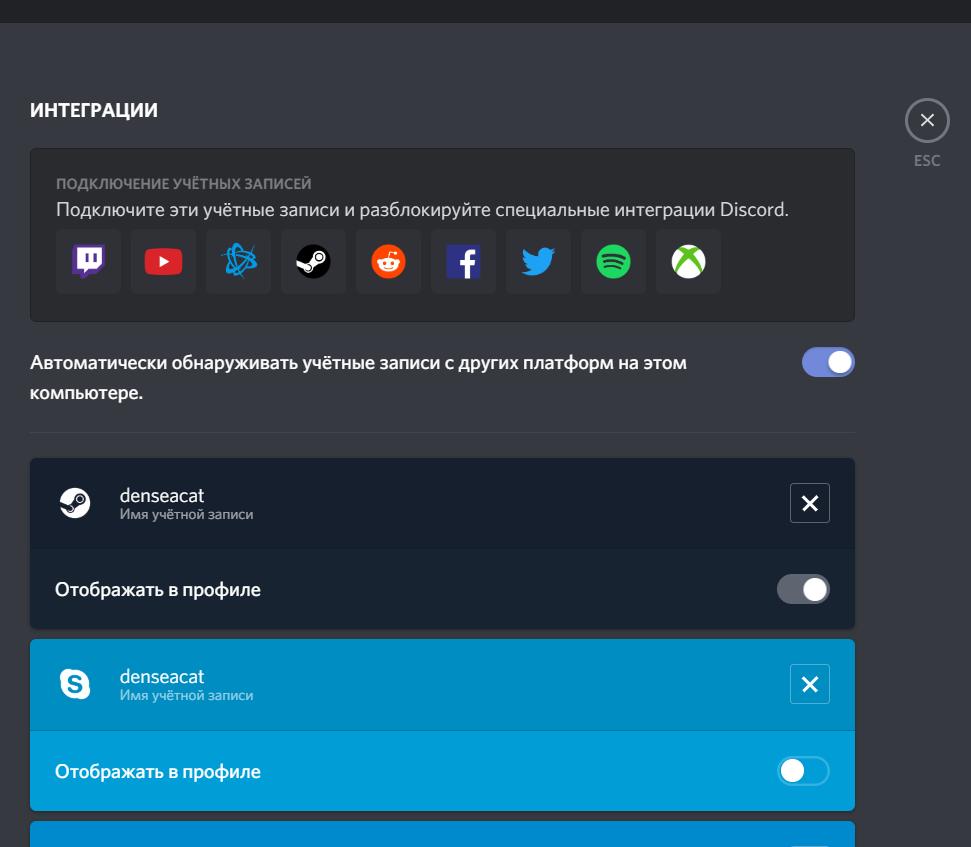The height and width of the screenshot is (847, 971).
Task: Click the ESC label below the close button
Action: click(x=927, y=161)
